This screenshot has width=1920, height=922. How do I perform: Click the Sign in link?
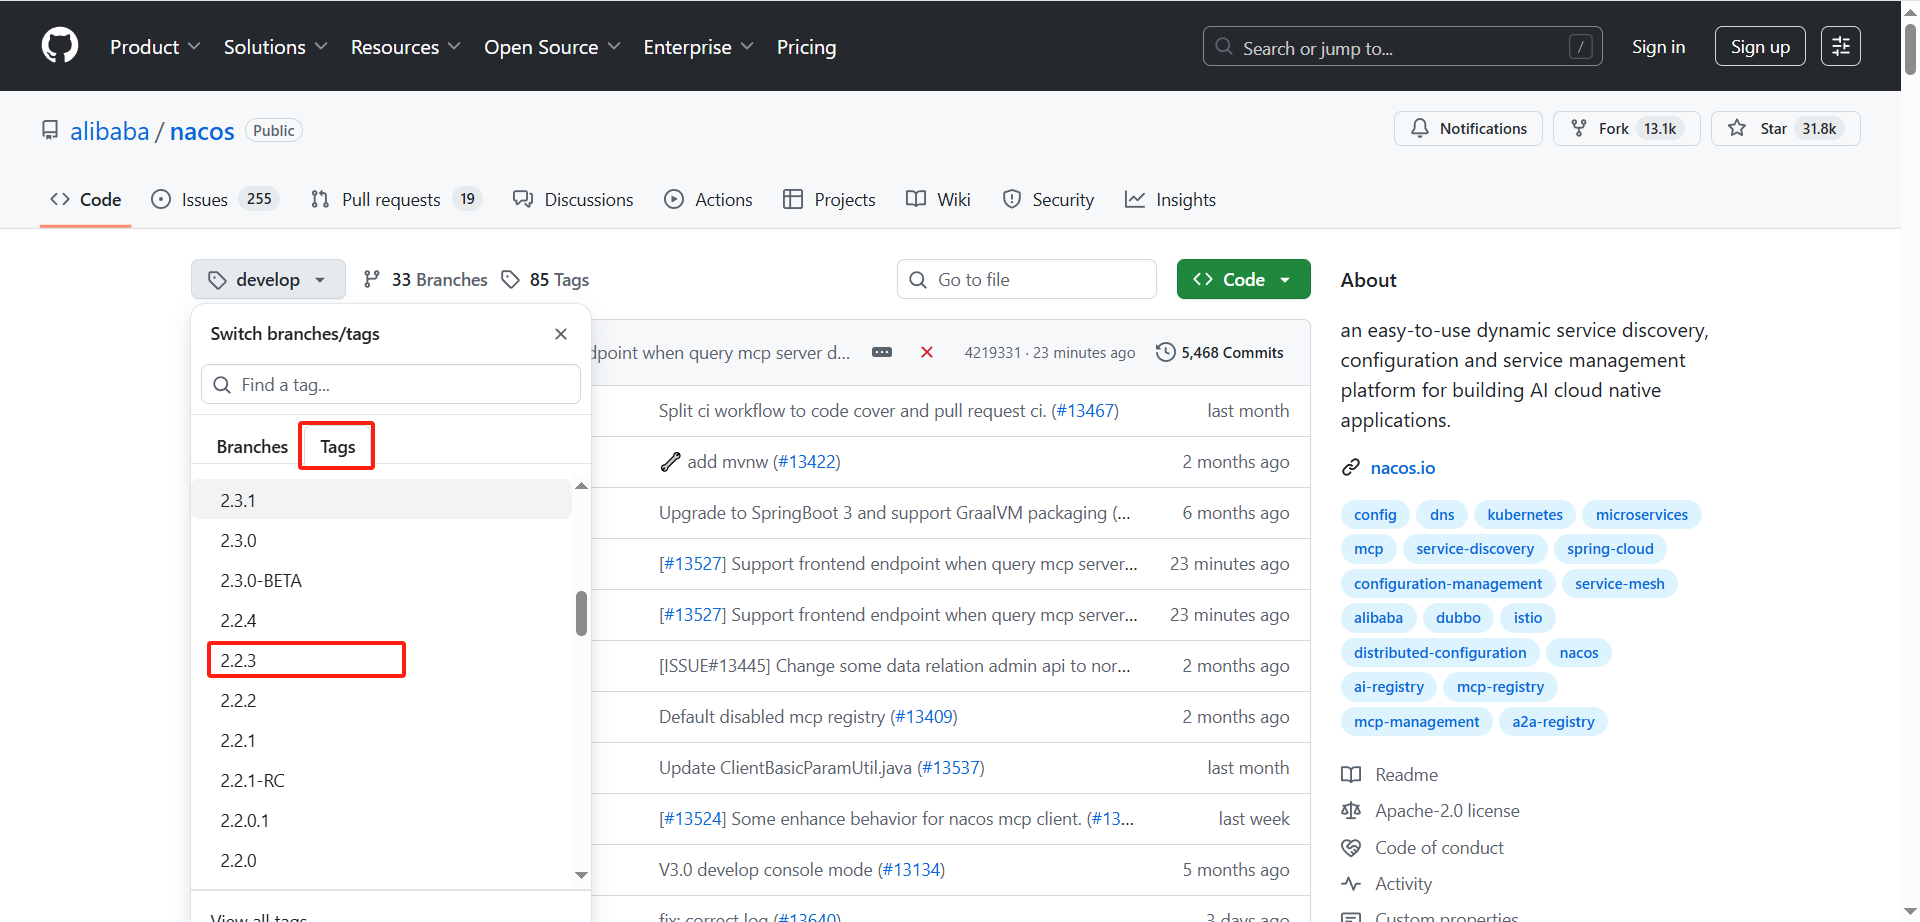tap(1658, 46)
